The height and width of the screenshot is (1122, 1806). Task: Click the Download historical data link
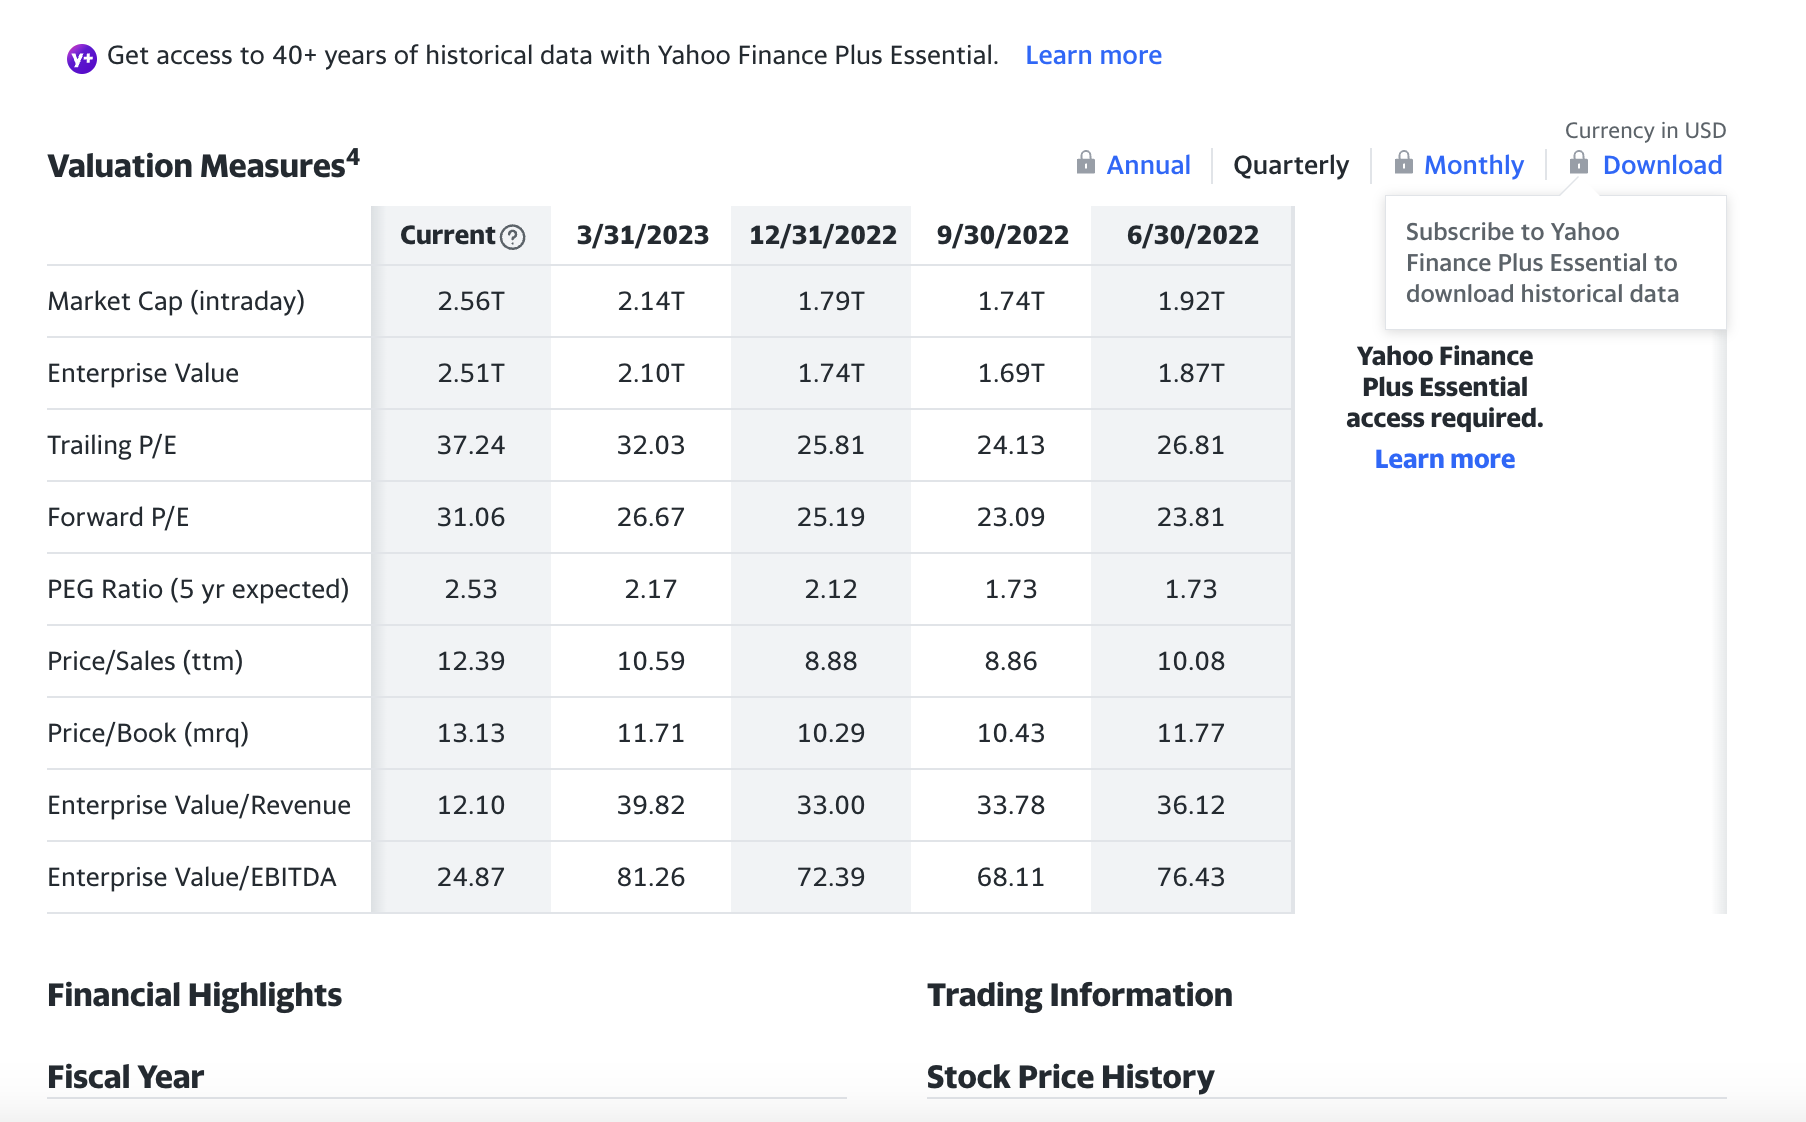[1663, 164]
